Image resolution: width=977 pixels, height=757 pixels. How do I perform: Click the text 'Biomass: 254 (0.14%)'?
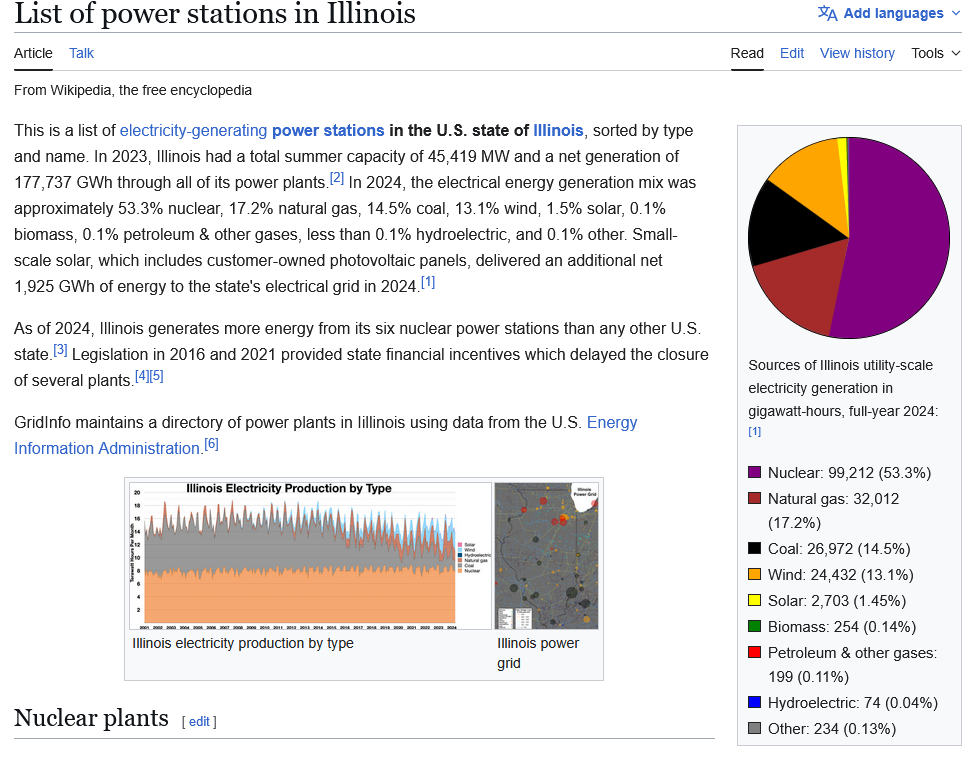pos(842,627)
